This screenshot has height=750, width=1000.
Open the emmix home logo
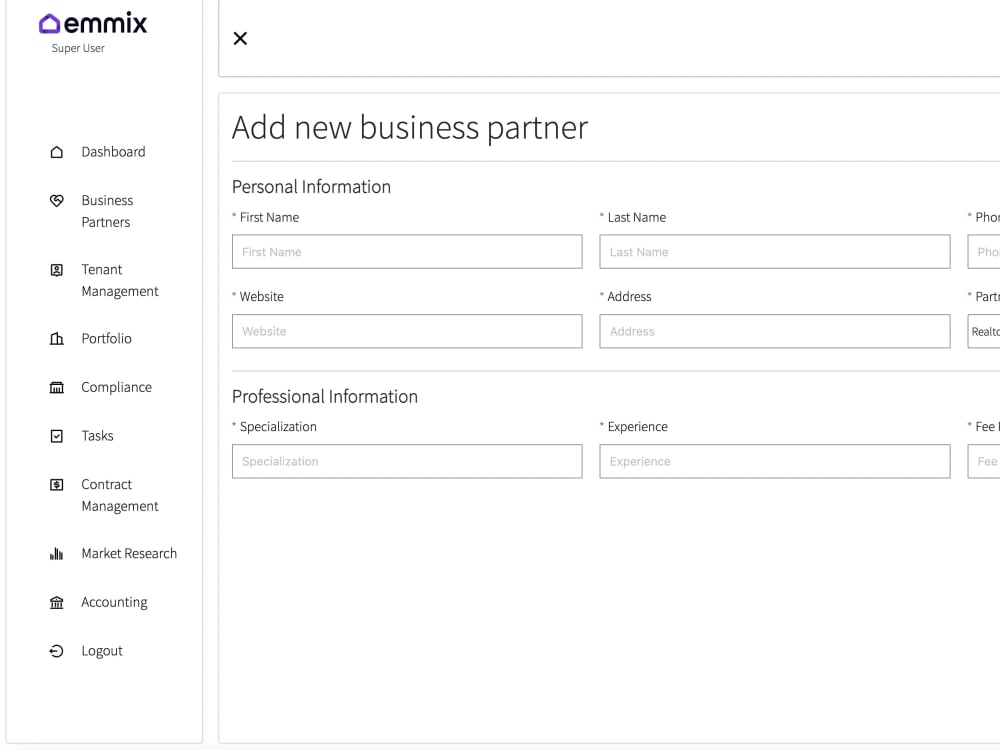93,22
